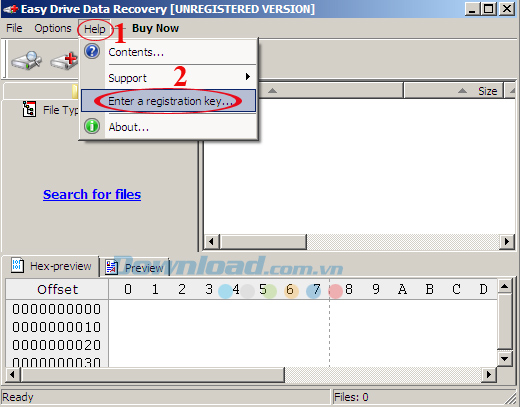520x407 pixels.
Task: Click hex view left scroll arrow
Action: coord(13,375)
